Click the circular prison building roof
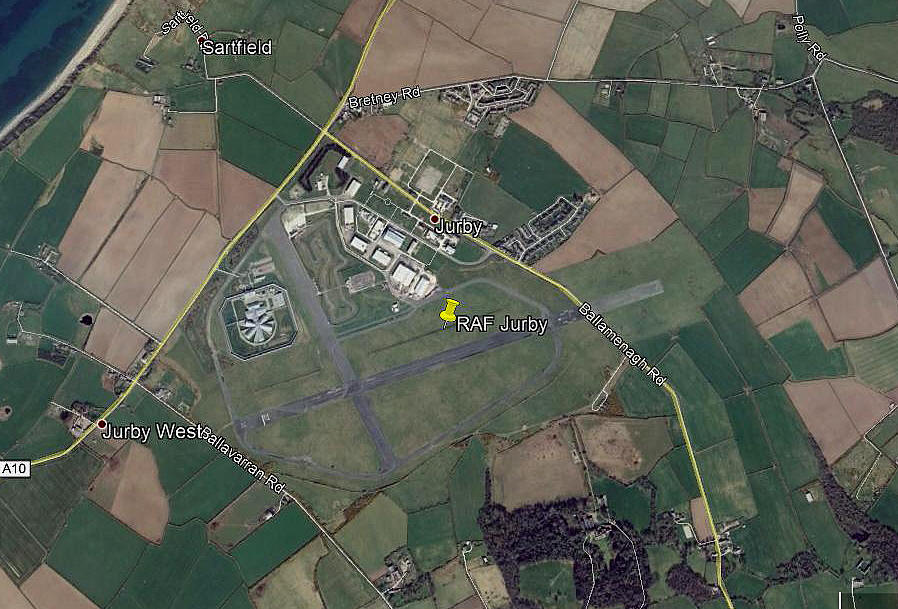The width and height of the screenshot is (898, 609). click(x=258, y=327)
